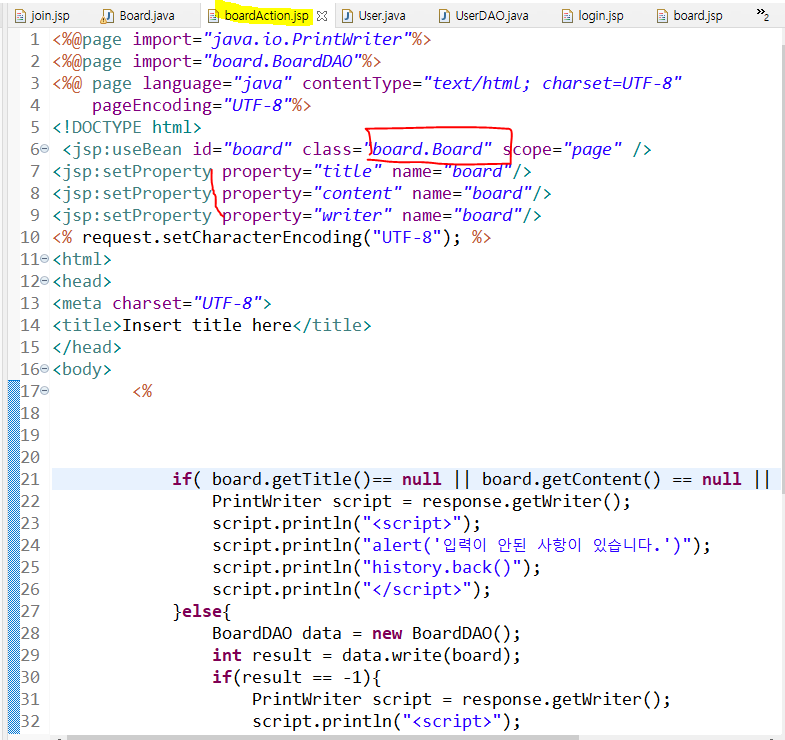
Task: Click "board.BoardDAO" import on line 2
Action: [282, 61]
